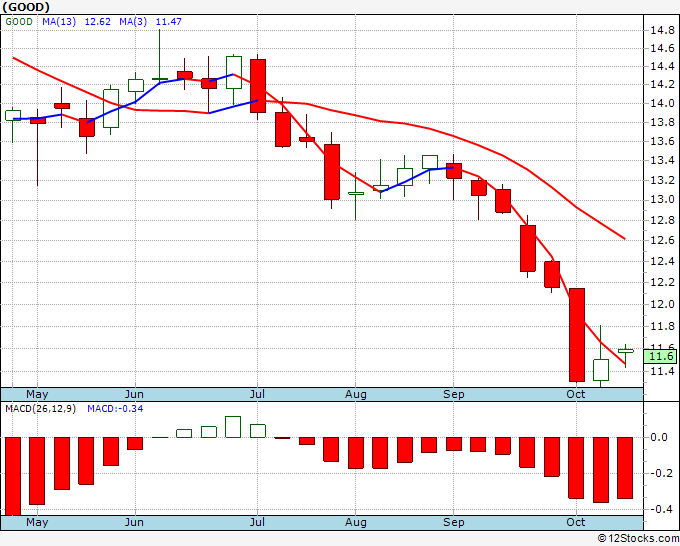Select the MA(3) legend label

133,22
